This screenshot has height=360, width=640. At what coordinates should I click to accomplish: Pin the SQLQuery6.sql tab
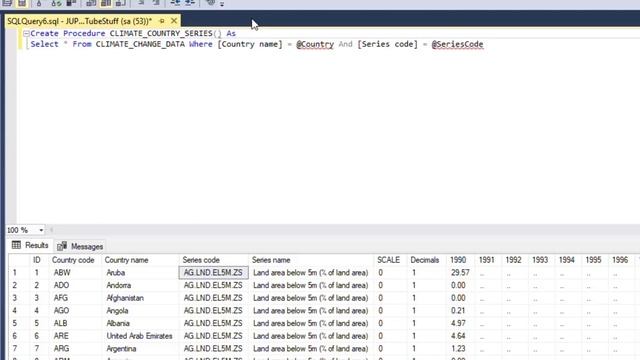pos(162,21)
